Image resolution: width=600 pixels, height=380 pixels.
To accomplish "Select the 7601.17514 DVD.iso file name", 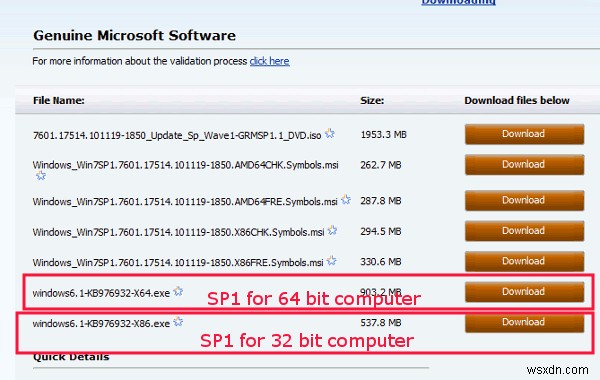I will click(x=177, y=135).
